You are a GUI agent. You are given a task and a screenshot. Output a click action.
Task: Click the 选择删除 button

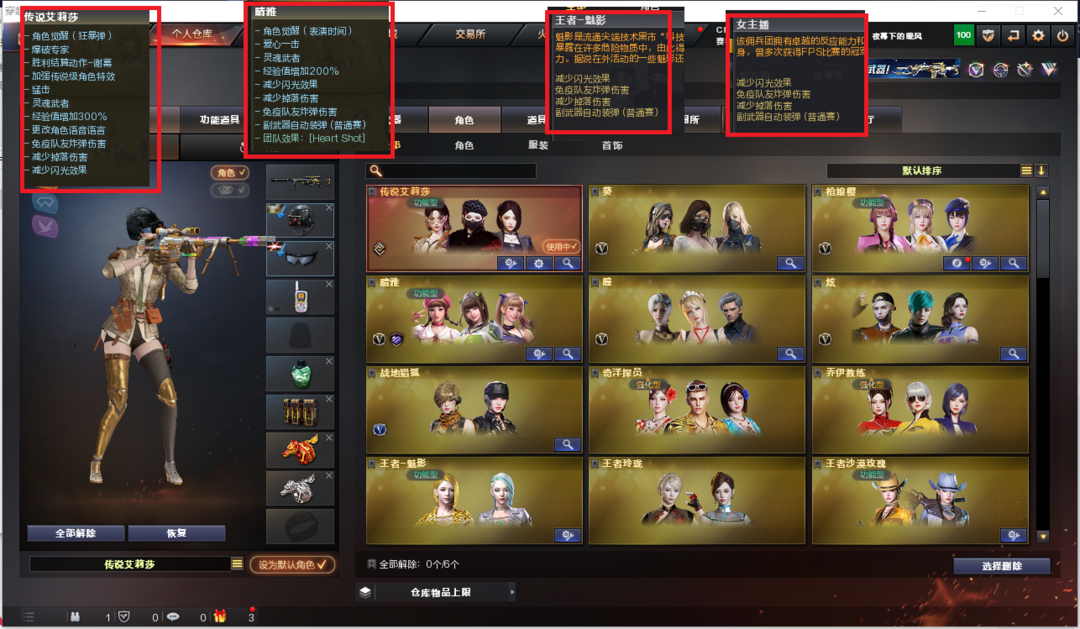(x=1001, y=566)
